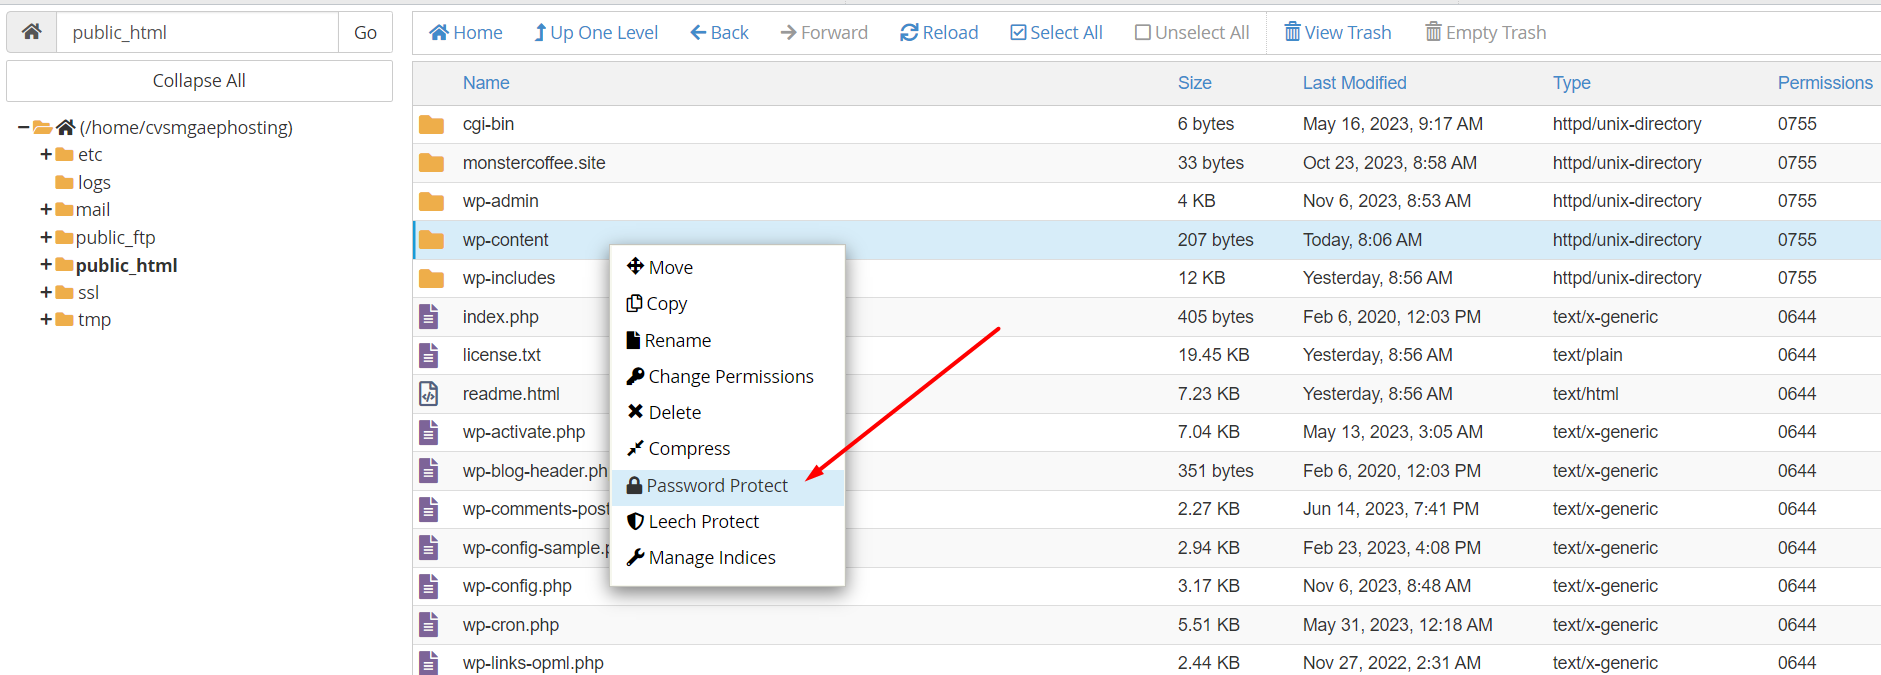Click the wp-admin folder icon
Viewport: 1881px width, 675px height.
click(x=431, y=201)
